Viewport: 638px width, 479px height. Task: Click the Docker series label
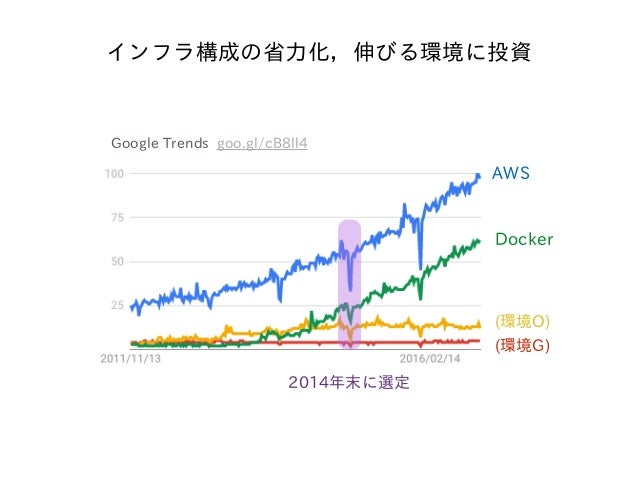coord(524,239)
